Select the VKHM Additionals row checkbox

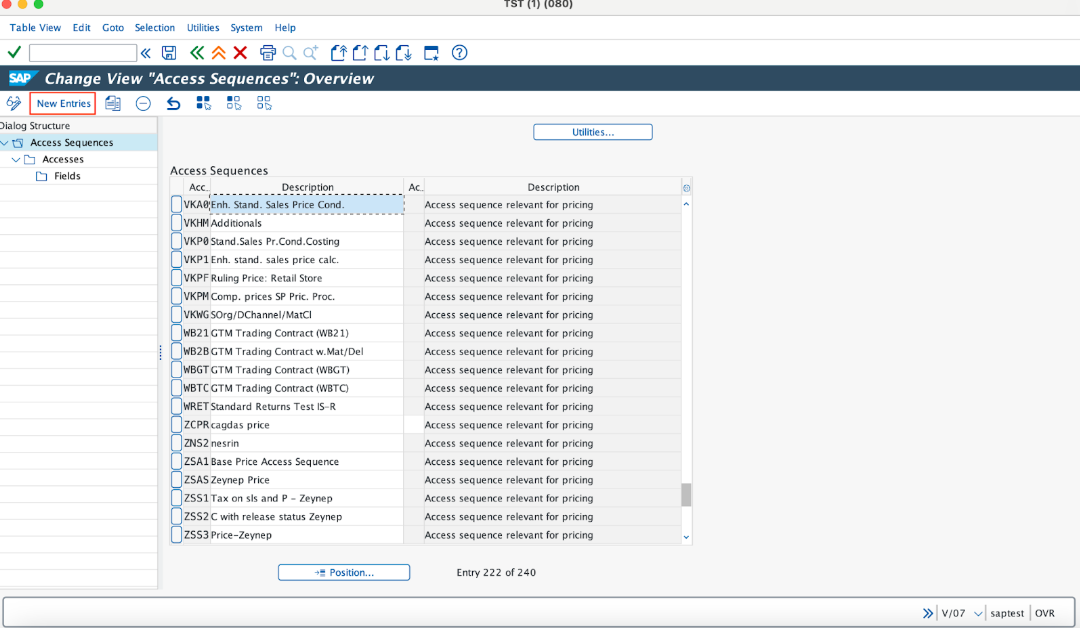click(176, 223)
